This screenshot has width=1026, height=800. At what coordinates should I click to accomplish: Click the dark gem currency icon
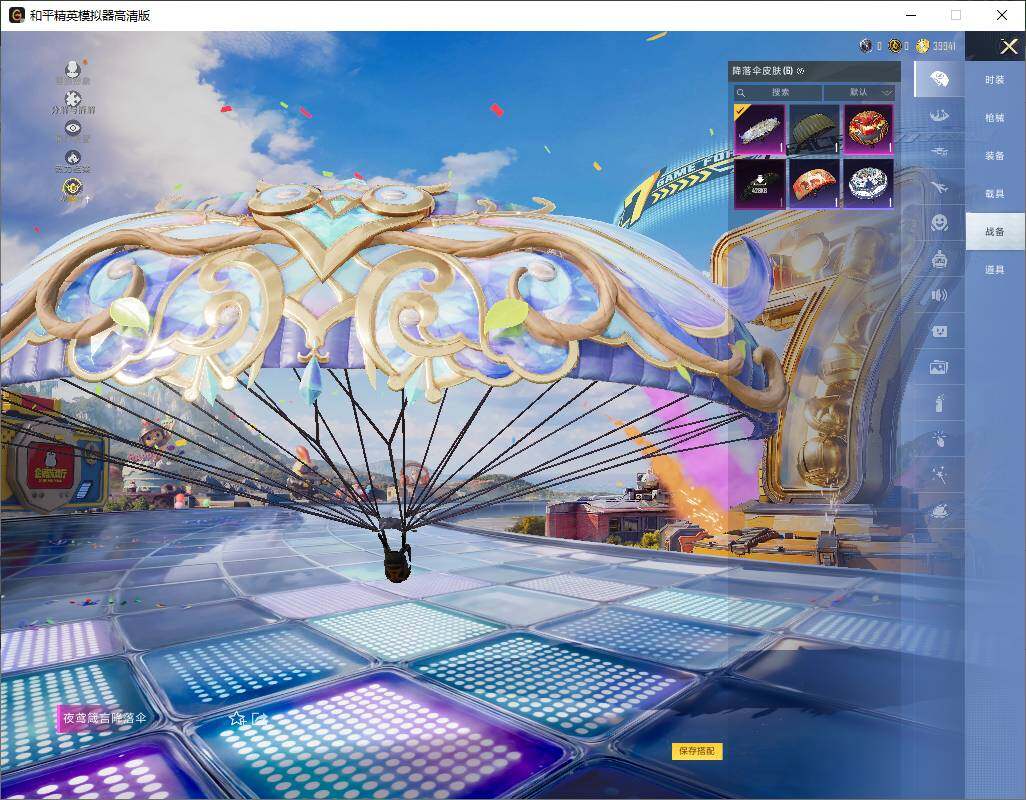coord(866,46)
